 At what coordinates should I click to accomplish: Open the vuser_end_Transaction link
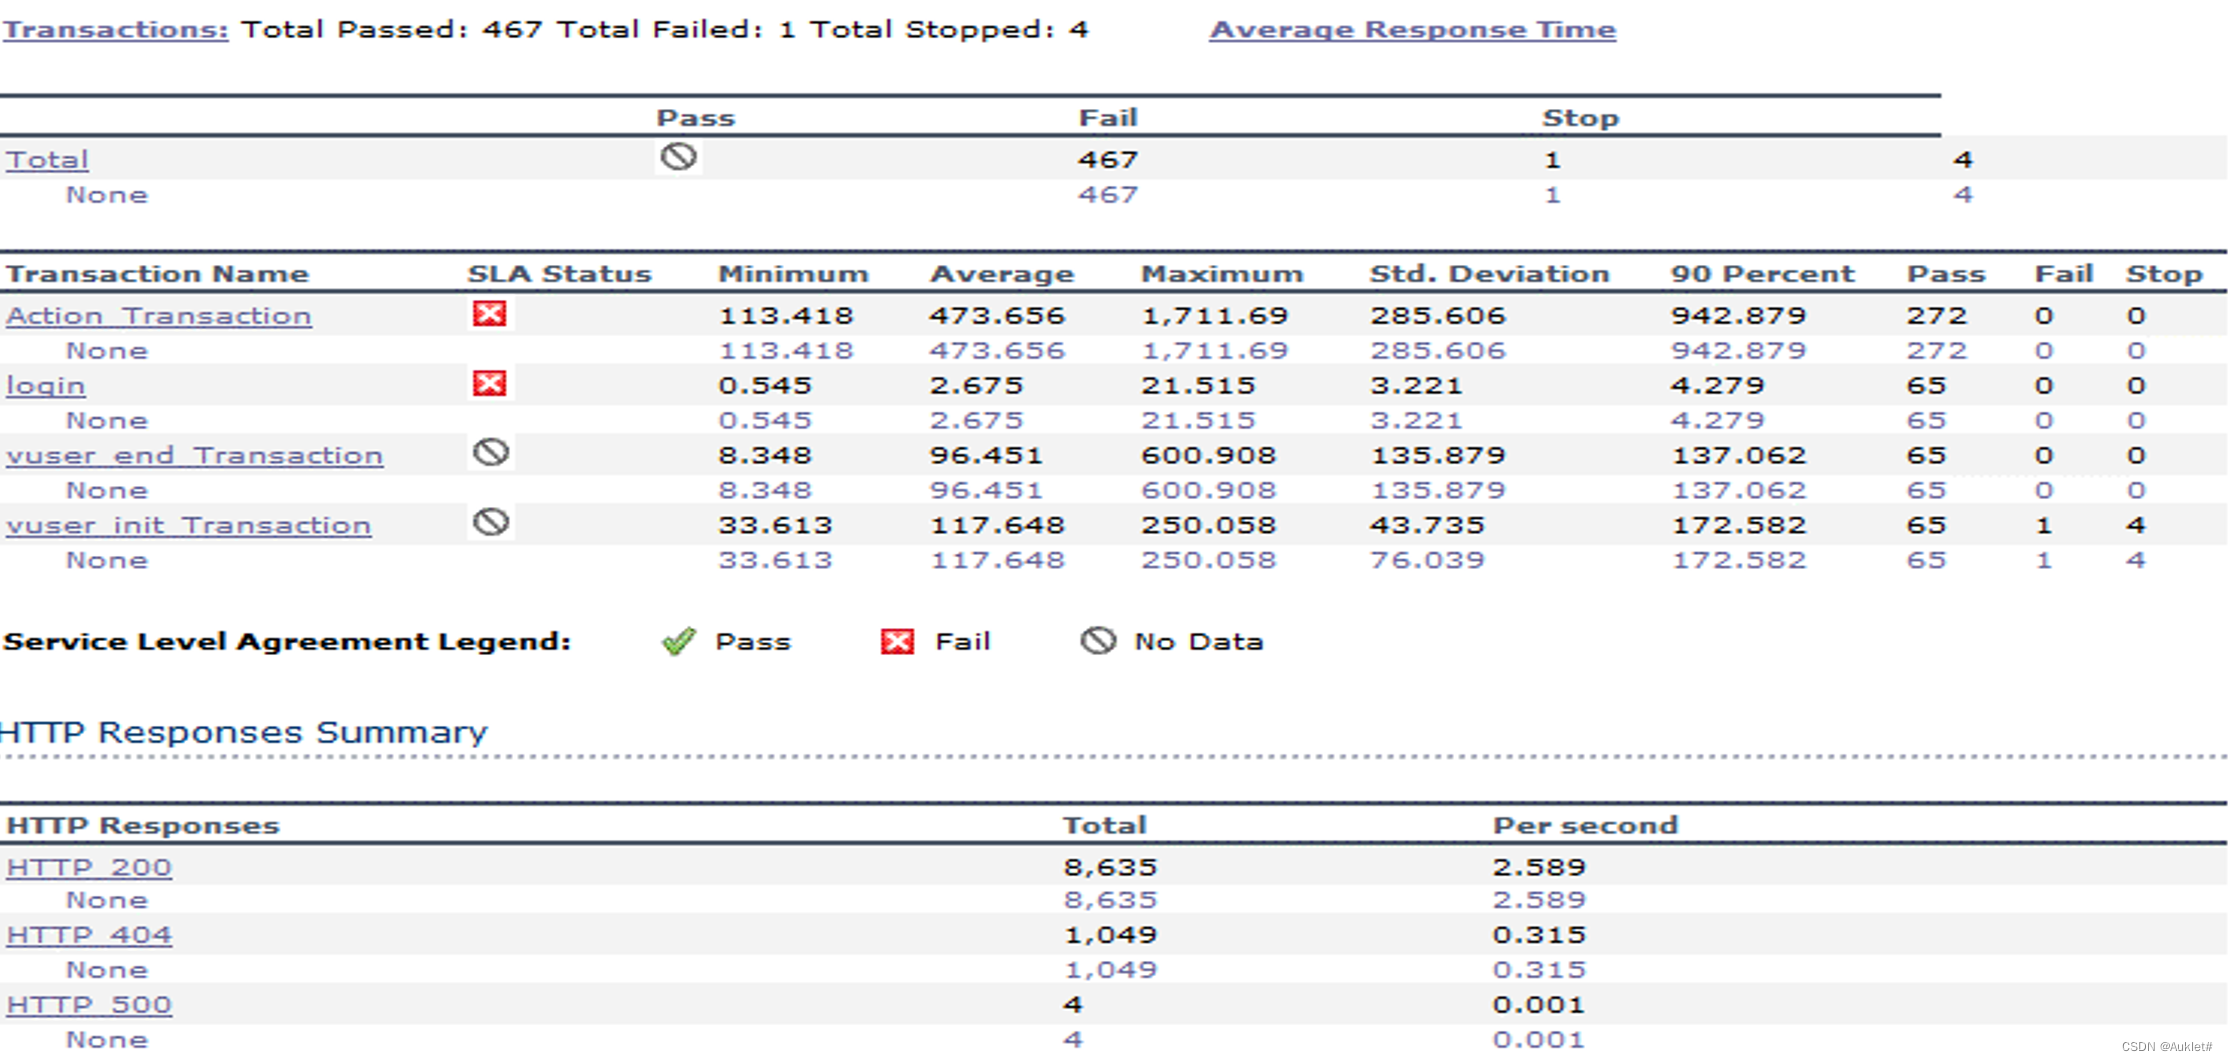(195, 456)
